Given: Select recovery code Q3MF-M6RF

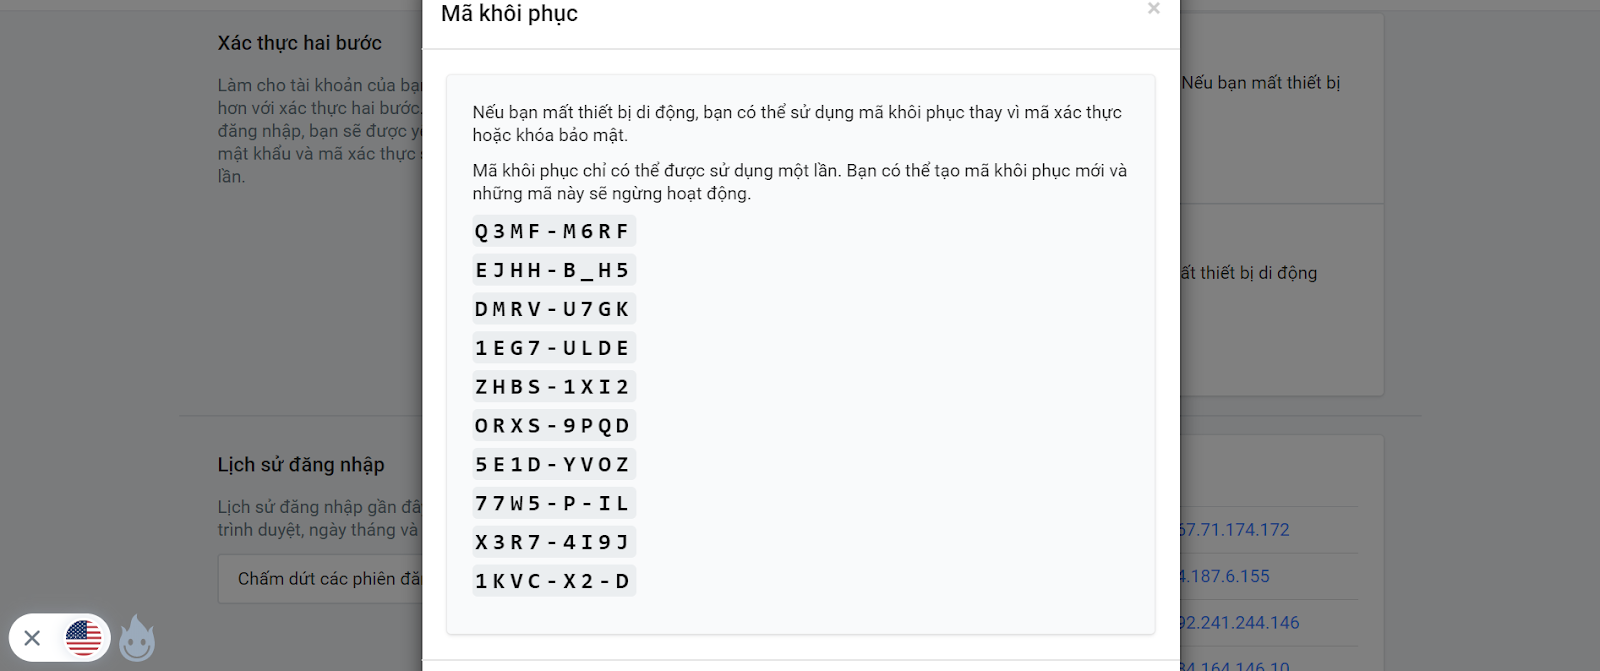Looking at the screenshot, I should [552, 232].
